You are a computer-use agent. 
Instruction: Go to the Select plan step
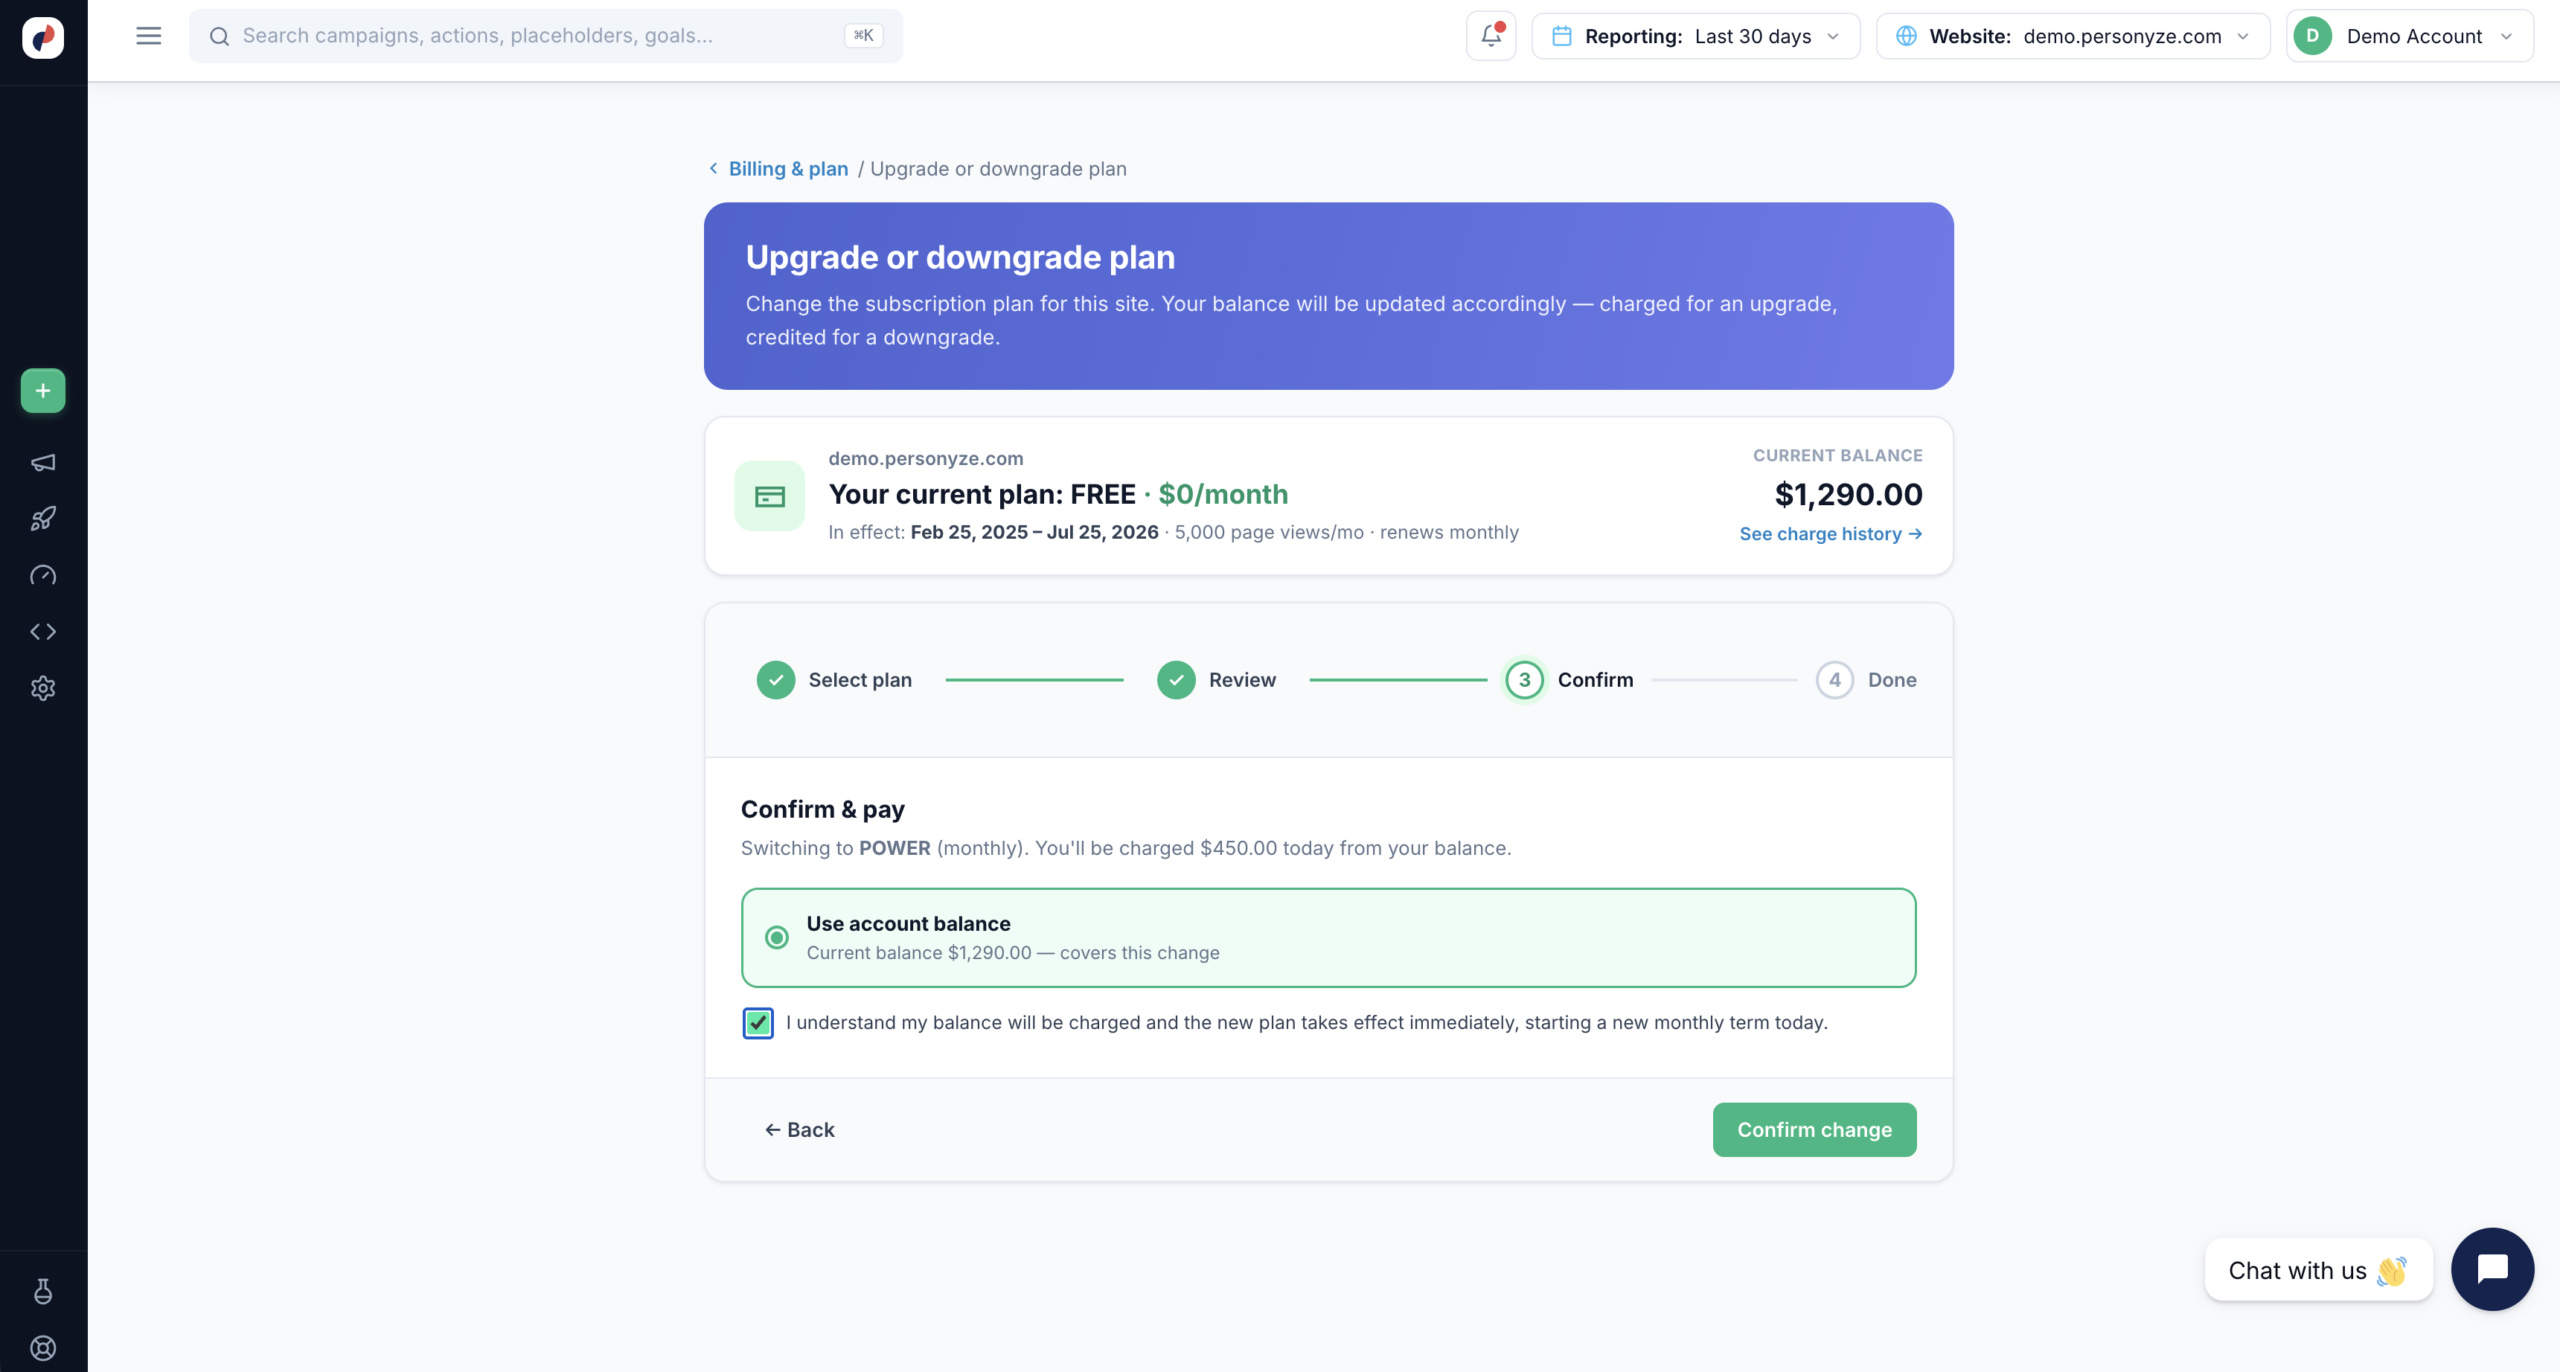[834, 680]
